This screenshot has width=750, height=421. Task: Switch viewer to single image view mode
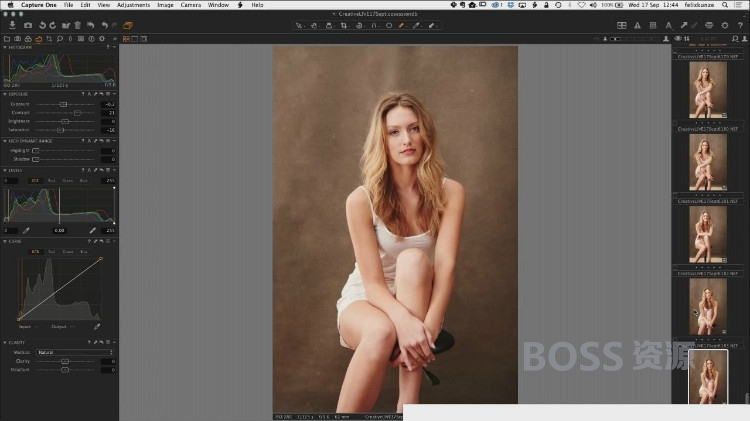coord(135,39)
